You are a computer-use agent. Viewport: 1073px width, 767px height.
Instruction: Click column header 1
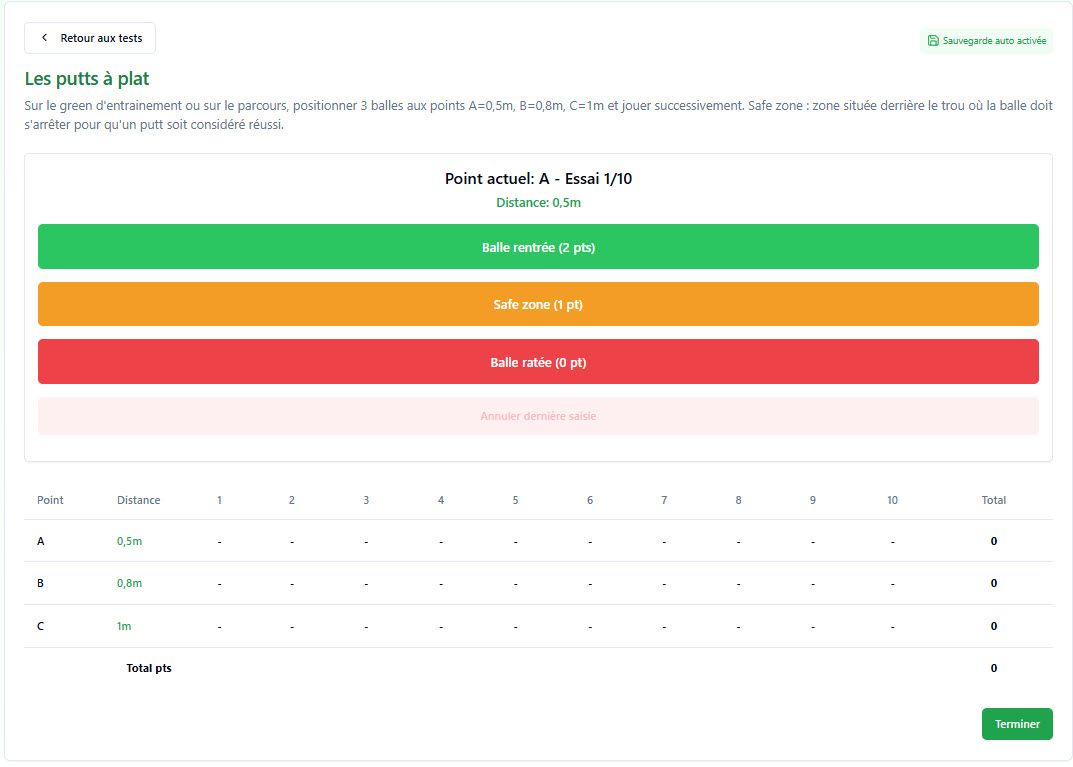point(219,500)
